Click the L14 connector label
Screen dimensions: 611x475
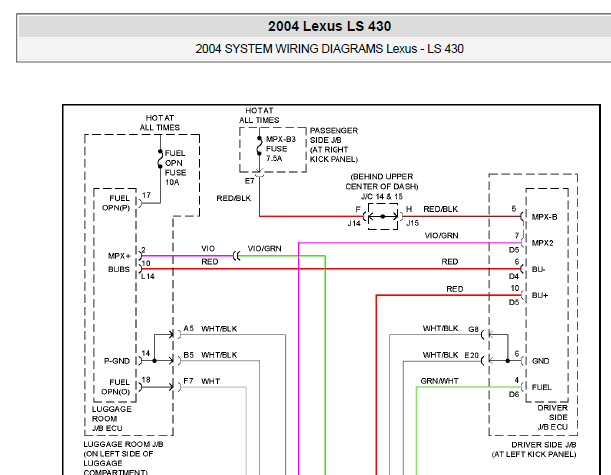[x=148, y=276]
